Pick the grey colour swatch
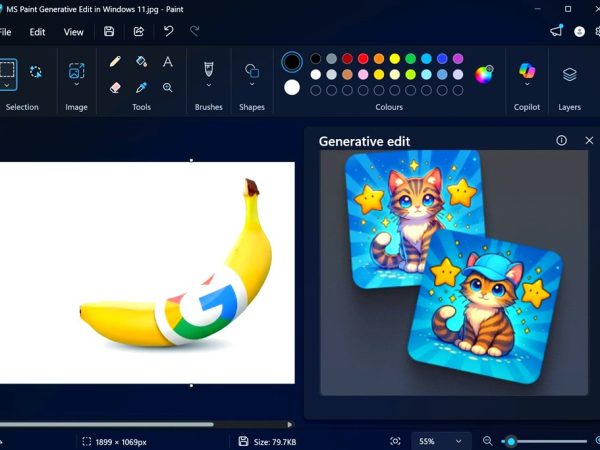The height and width of the screenshot is (450, 600). (331, 59)
